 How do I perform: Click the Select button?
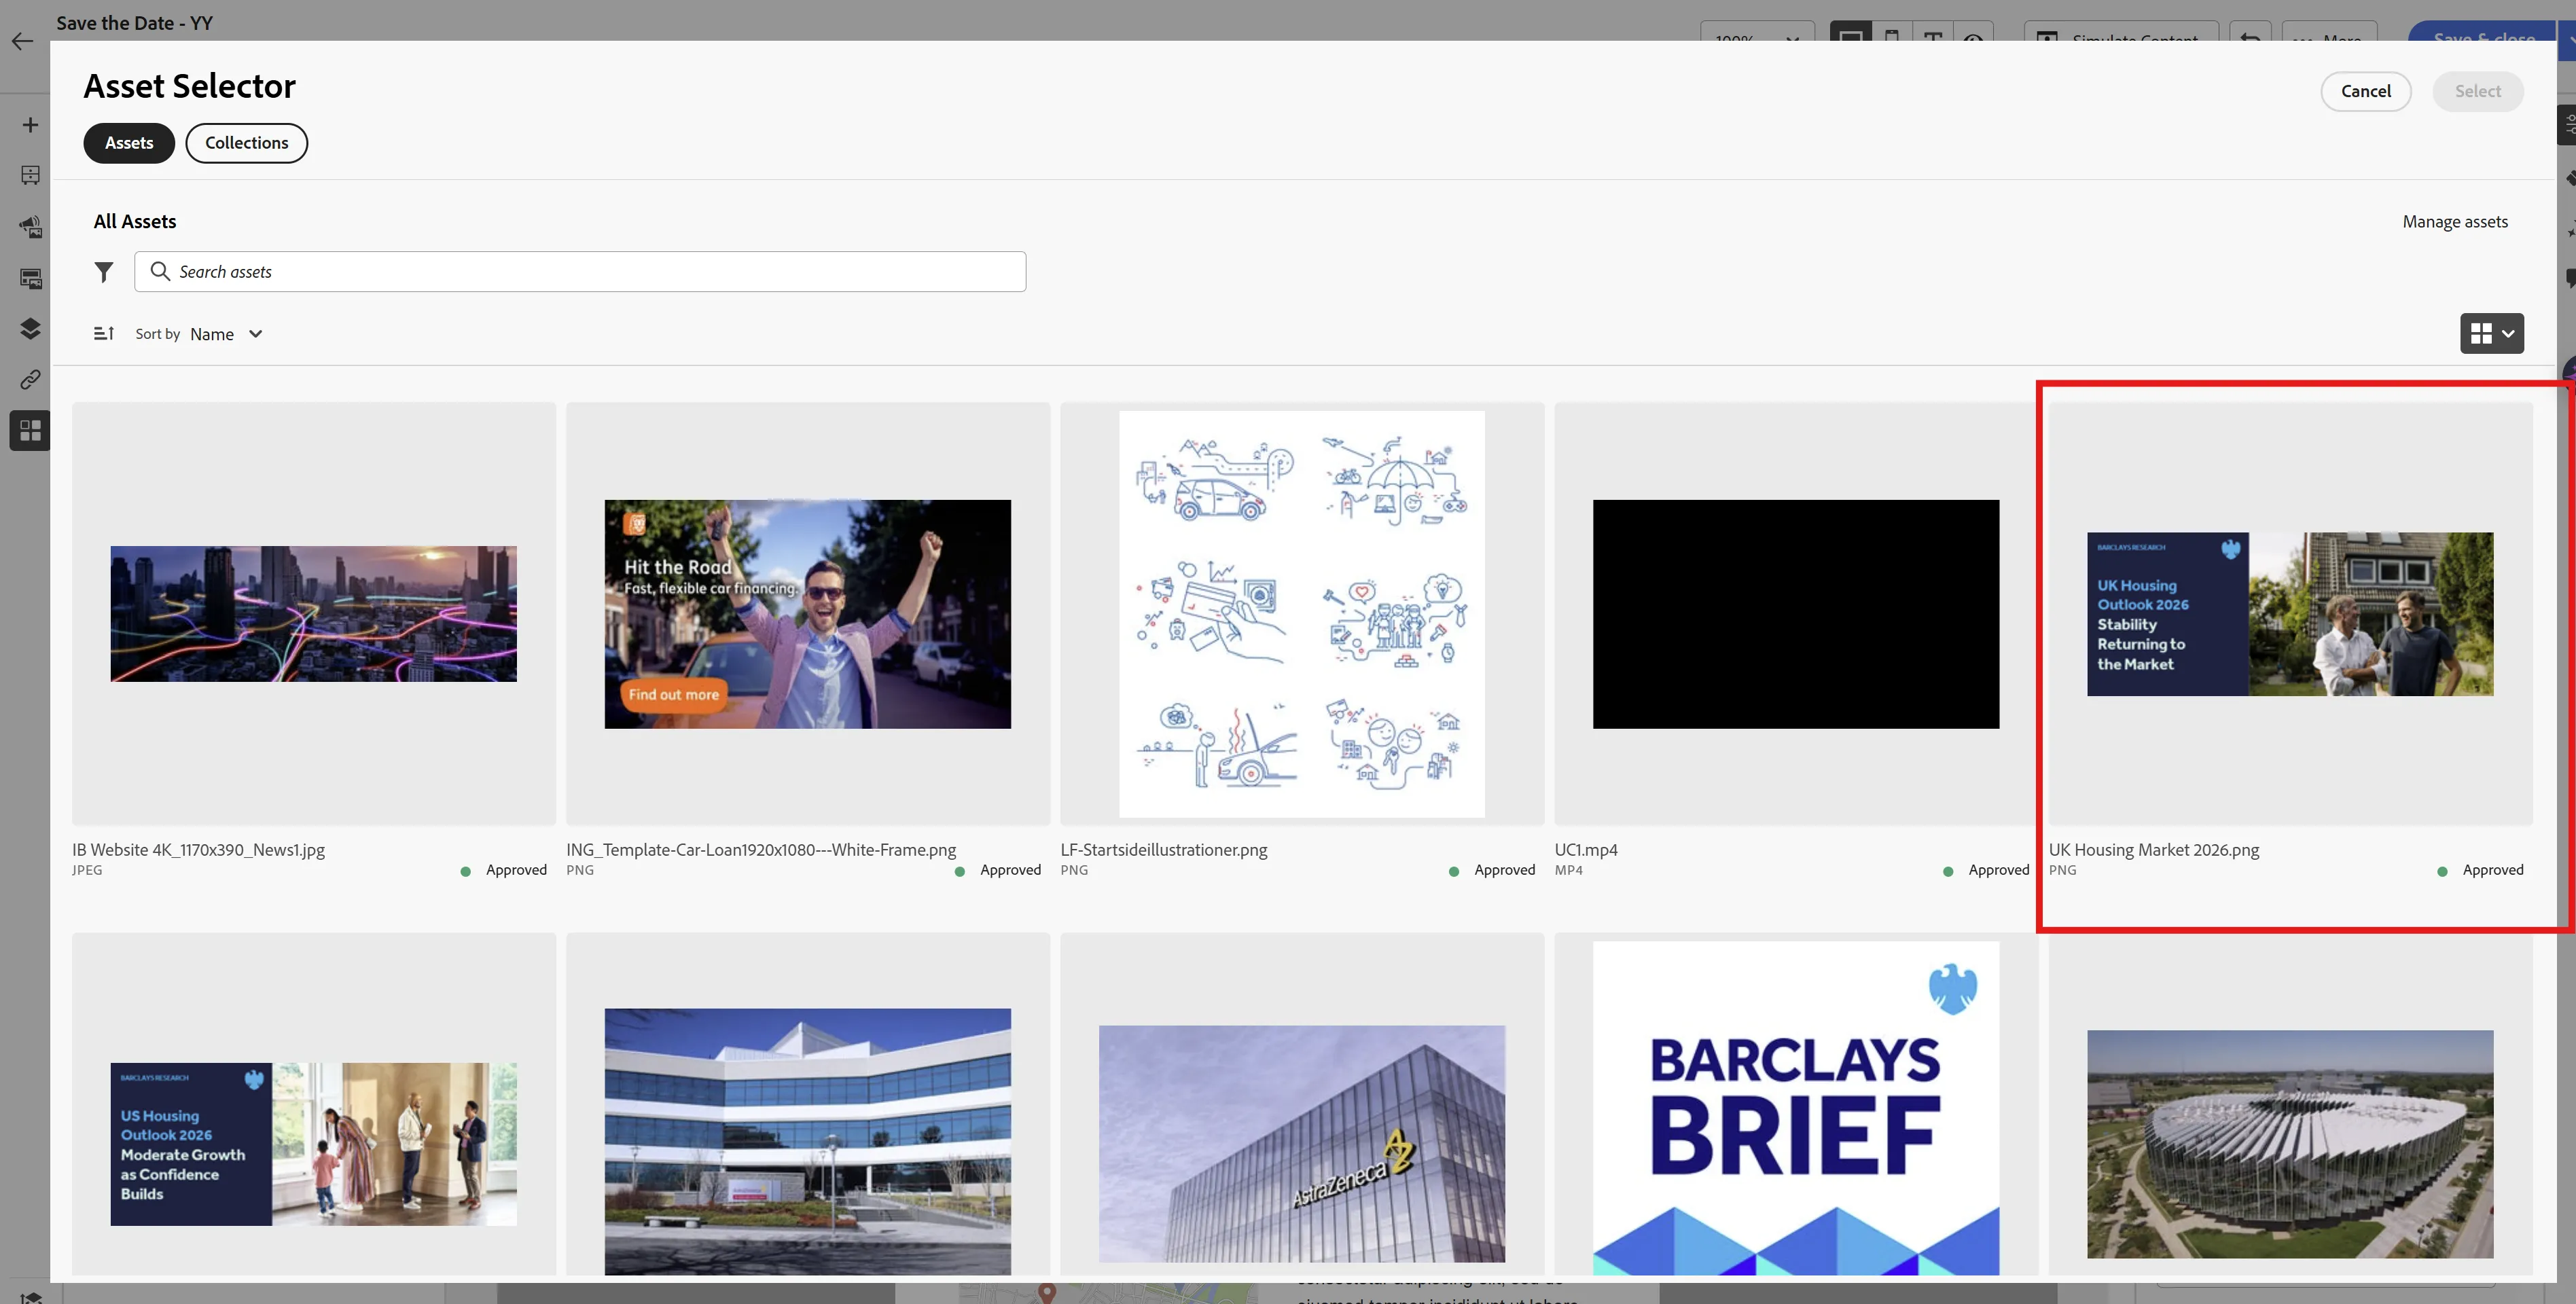pos(2477,91)
